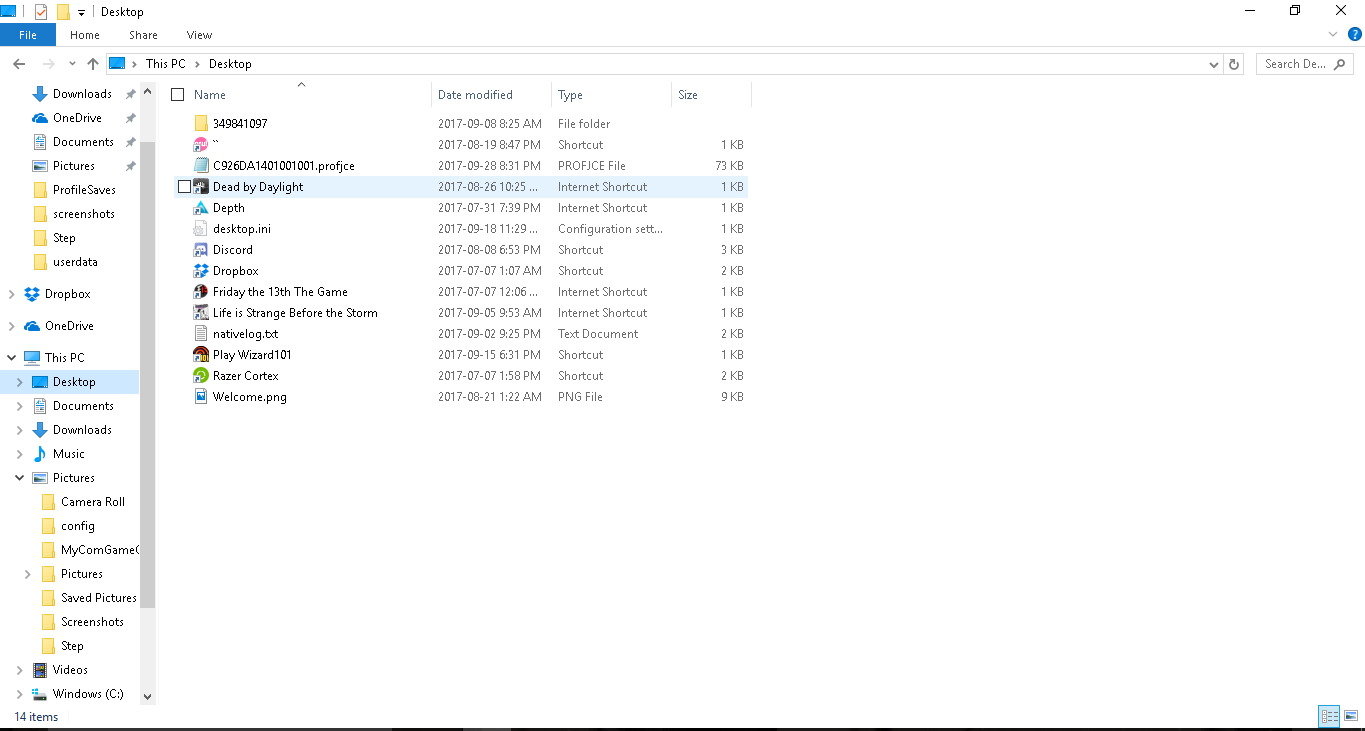This screenshot has height=731, width=1365.
Task: Open the Customize Quick Access Toolbar dropdown
Action: 81,13
